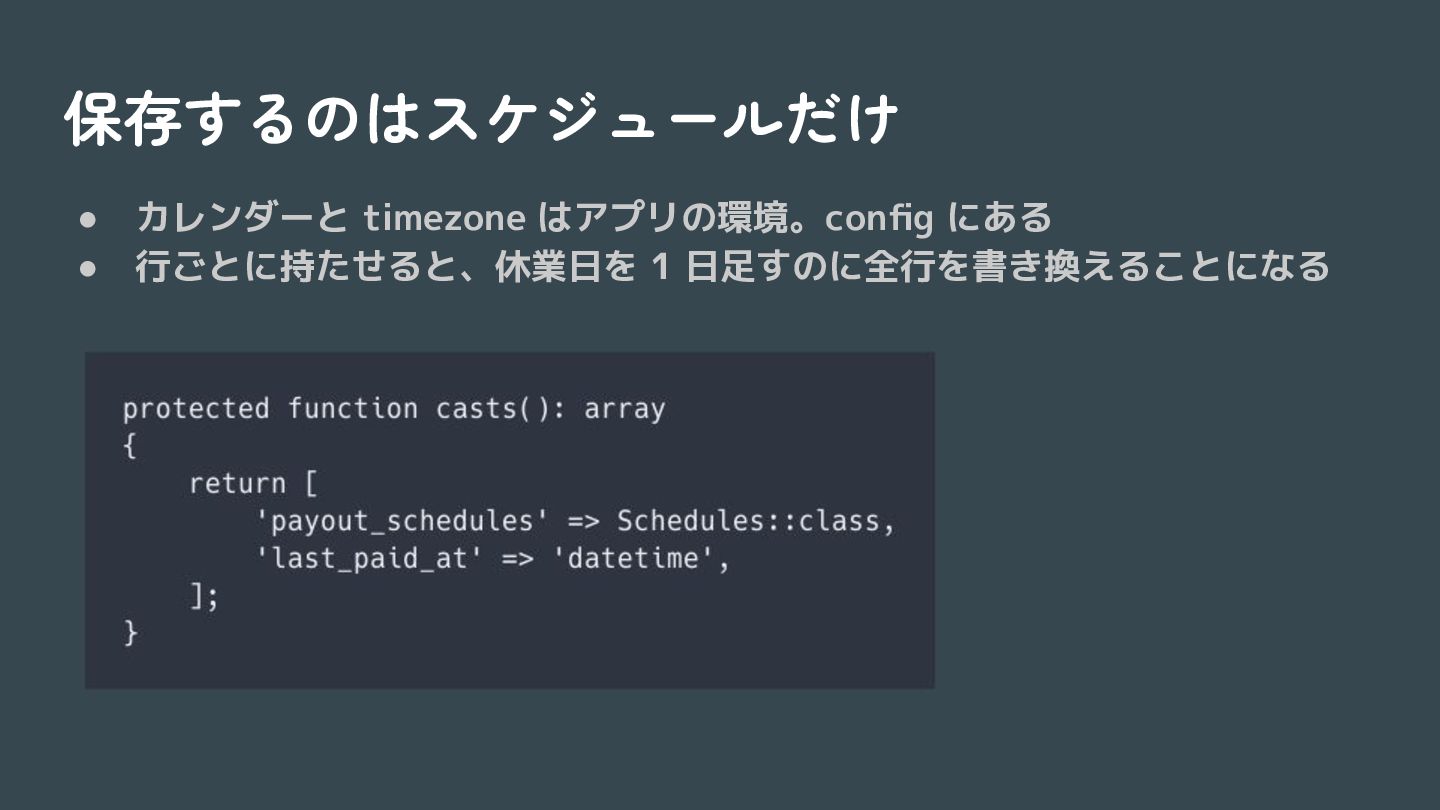Screen dimensions: 1440x810
Task: Click the closing curly brace in code
Action: (x=130, y=633)
